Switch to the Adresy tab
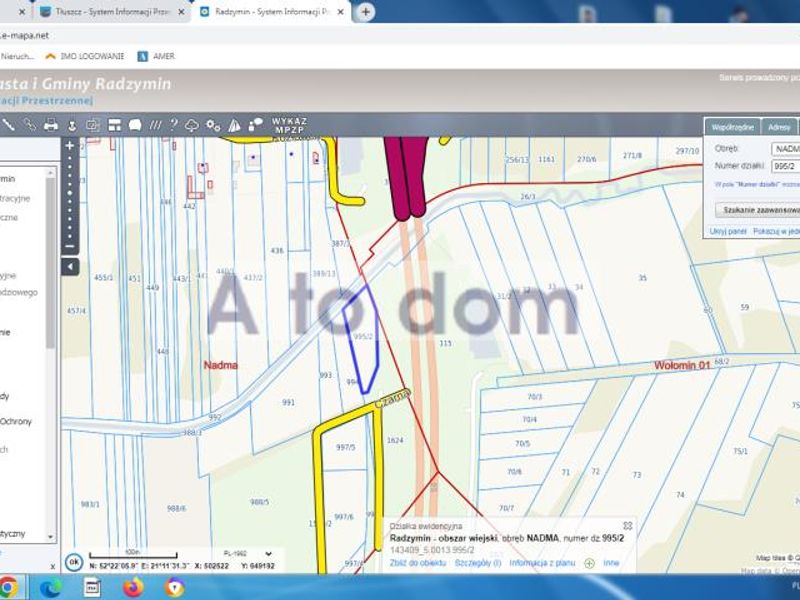Screen dimensions: 800x600 point(779,127)
